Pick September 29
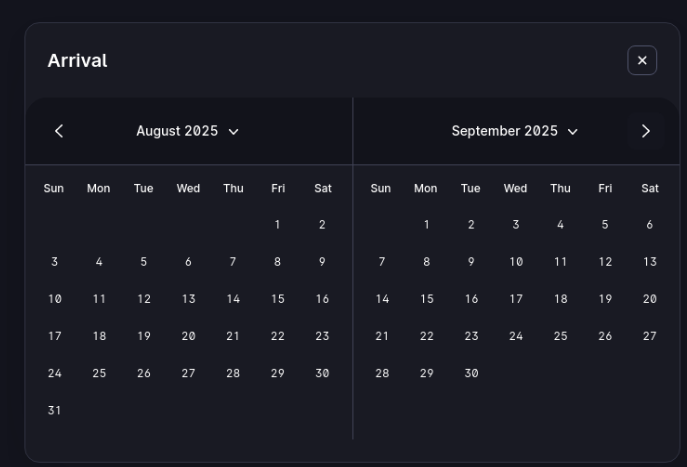The width and height of the screenshot is (687, 467). [x=426, y=374]
